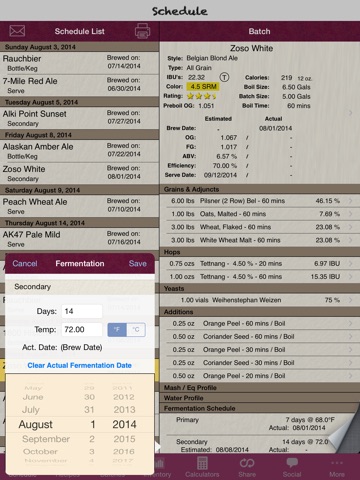The image size is (360, 480).
Task: Open the Social chat bubble icon
Action: pos(292,463)
